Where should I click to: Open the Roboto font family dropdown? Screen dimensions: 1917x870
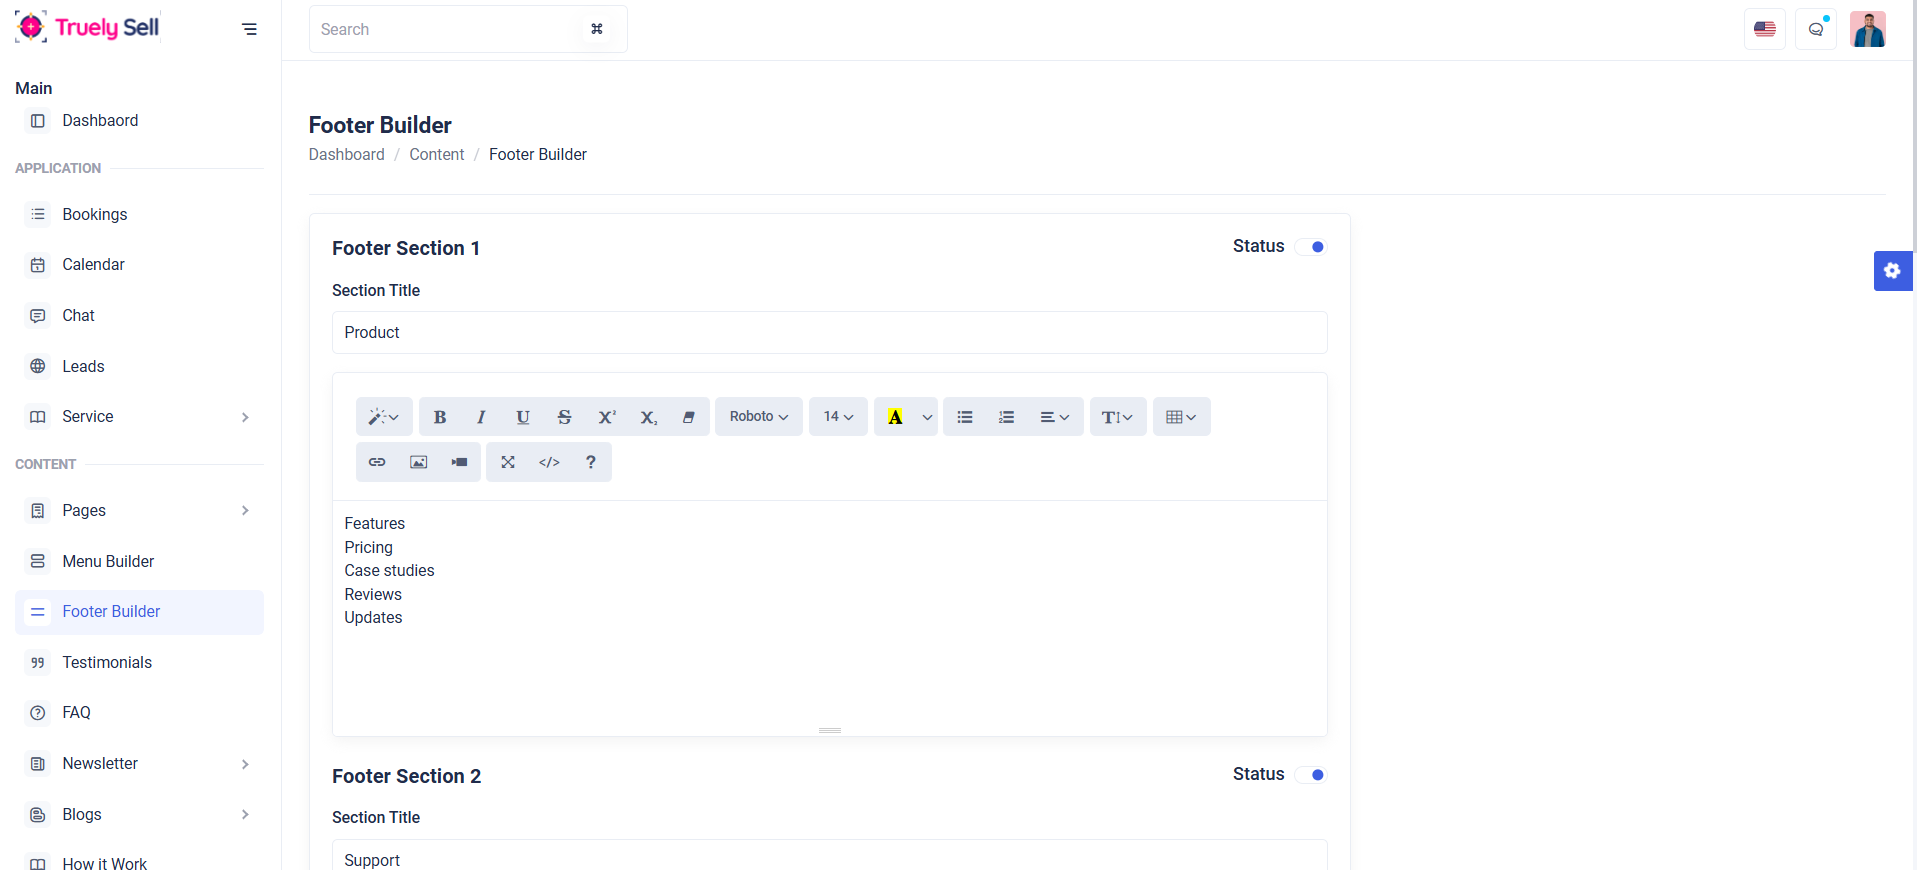click(x=758, y=417)
